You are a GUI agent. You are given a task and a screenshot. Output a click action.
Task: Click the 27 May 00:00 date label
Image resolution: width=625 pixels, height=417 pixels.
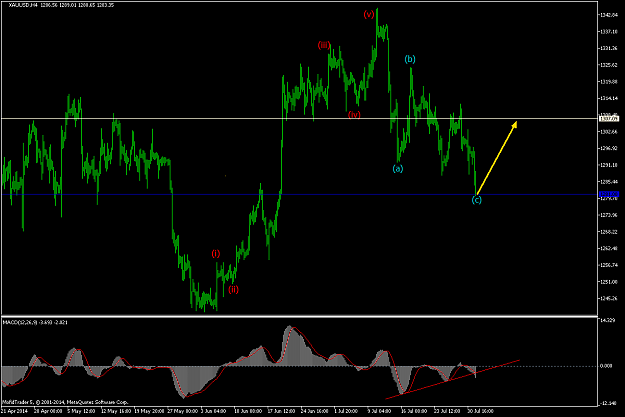pyautogui.click(x=183, y=411)
